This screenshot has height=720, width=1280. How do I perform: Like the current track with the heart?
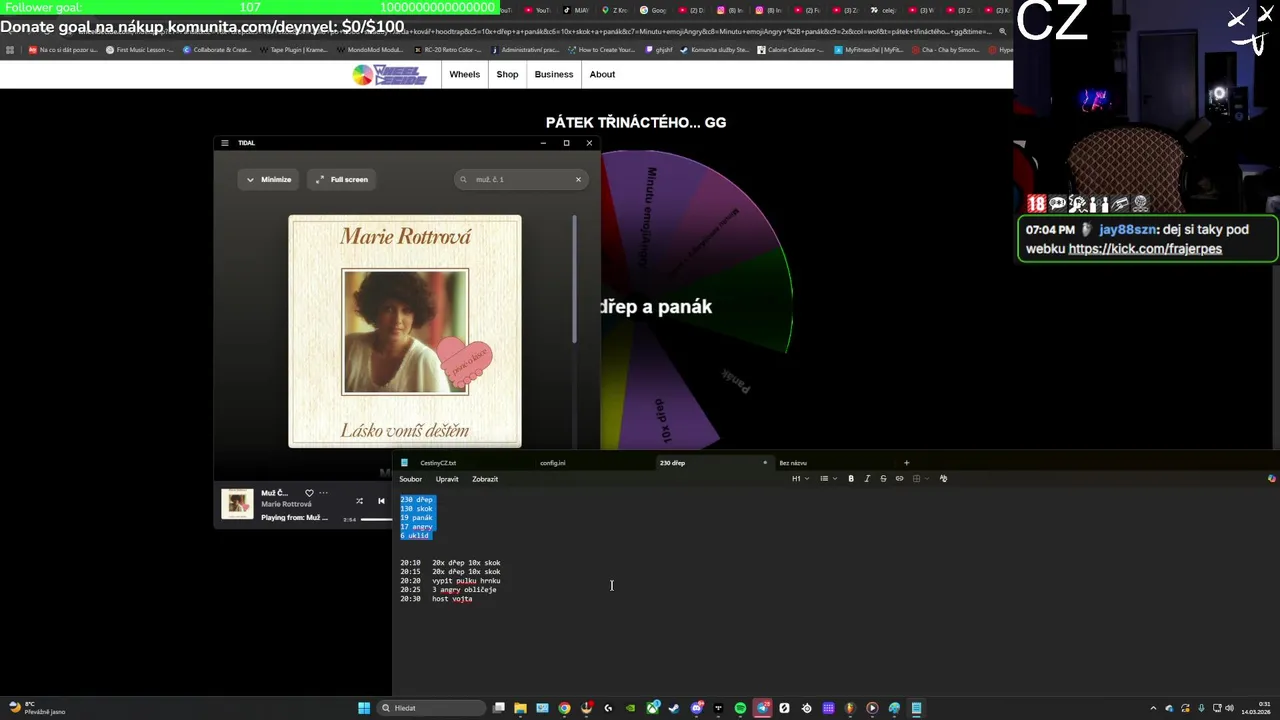309,493
